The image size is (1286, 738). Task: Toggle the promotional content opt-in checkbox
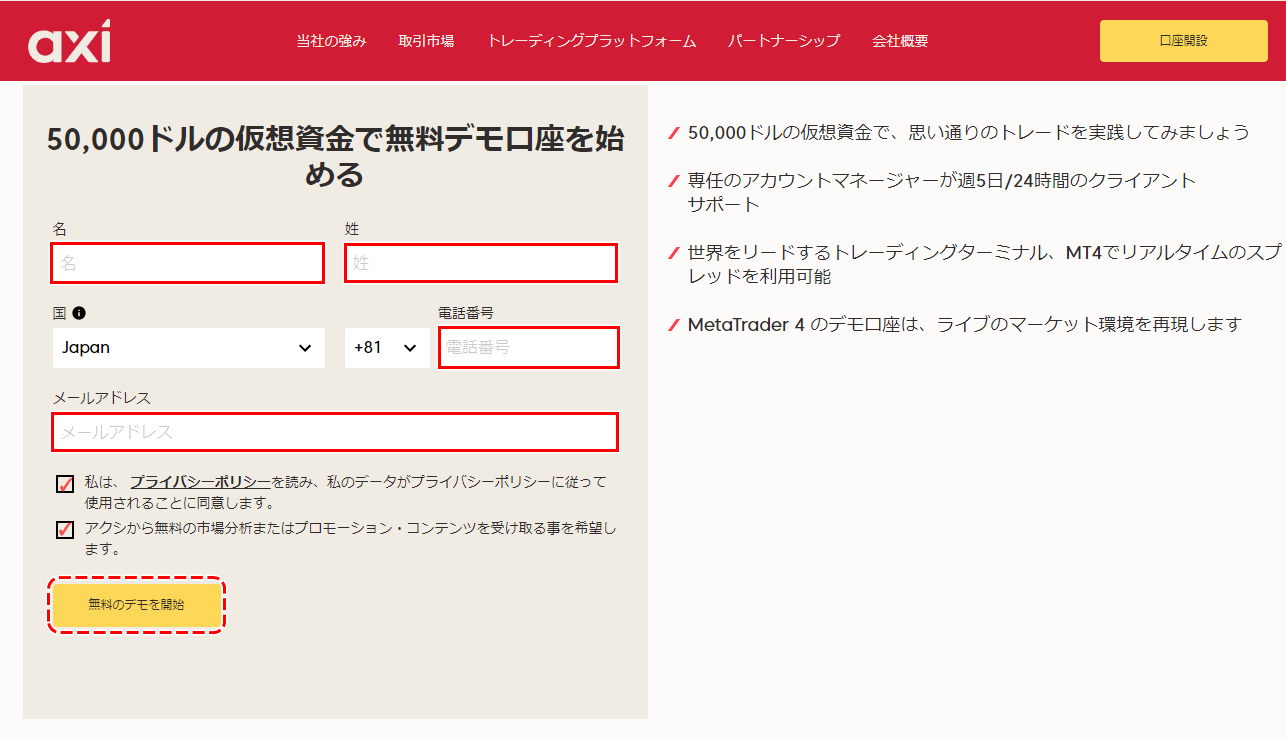pos(65,530)
